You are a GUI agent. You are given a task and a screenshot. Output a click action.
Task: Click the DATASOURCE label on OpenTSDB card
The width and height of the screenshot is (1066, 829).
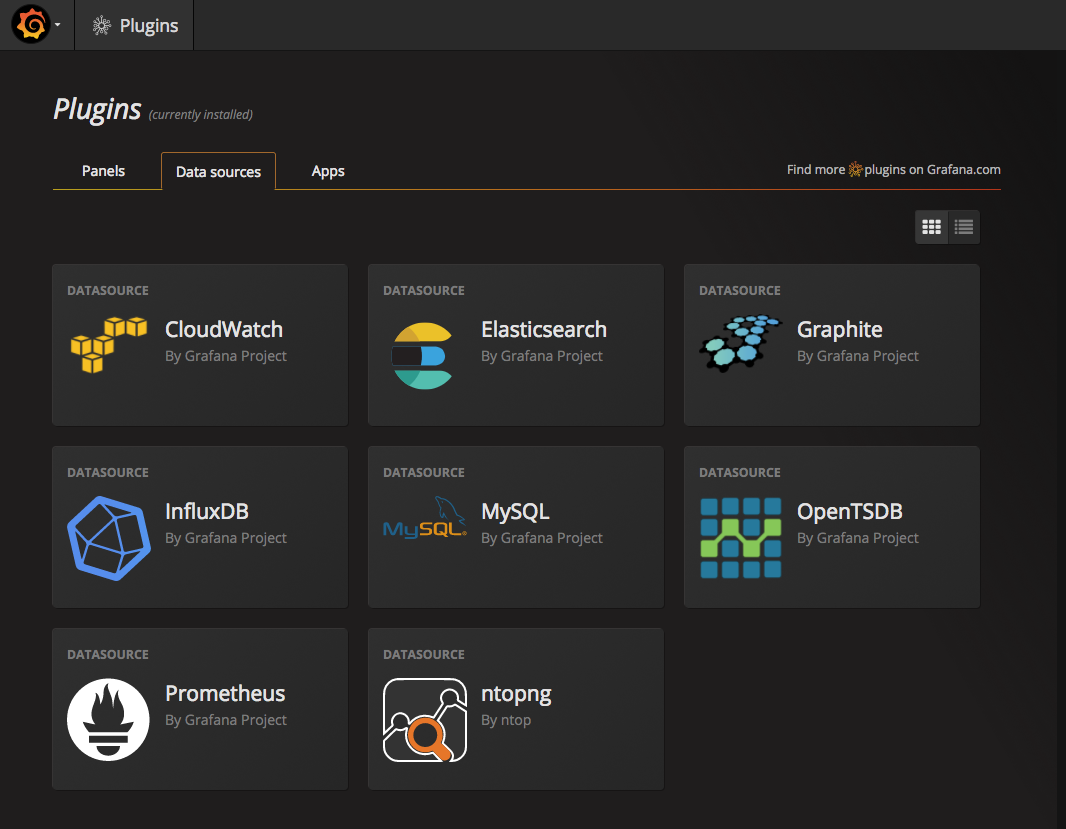click(740, 473)
